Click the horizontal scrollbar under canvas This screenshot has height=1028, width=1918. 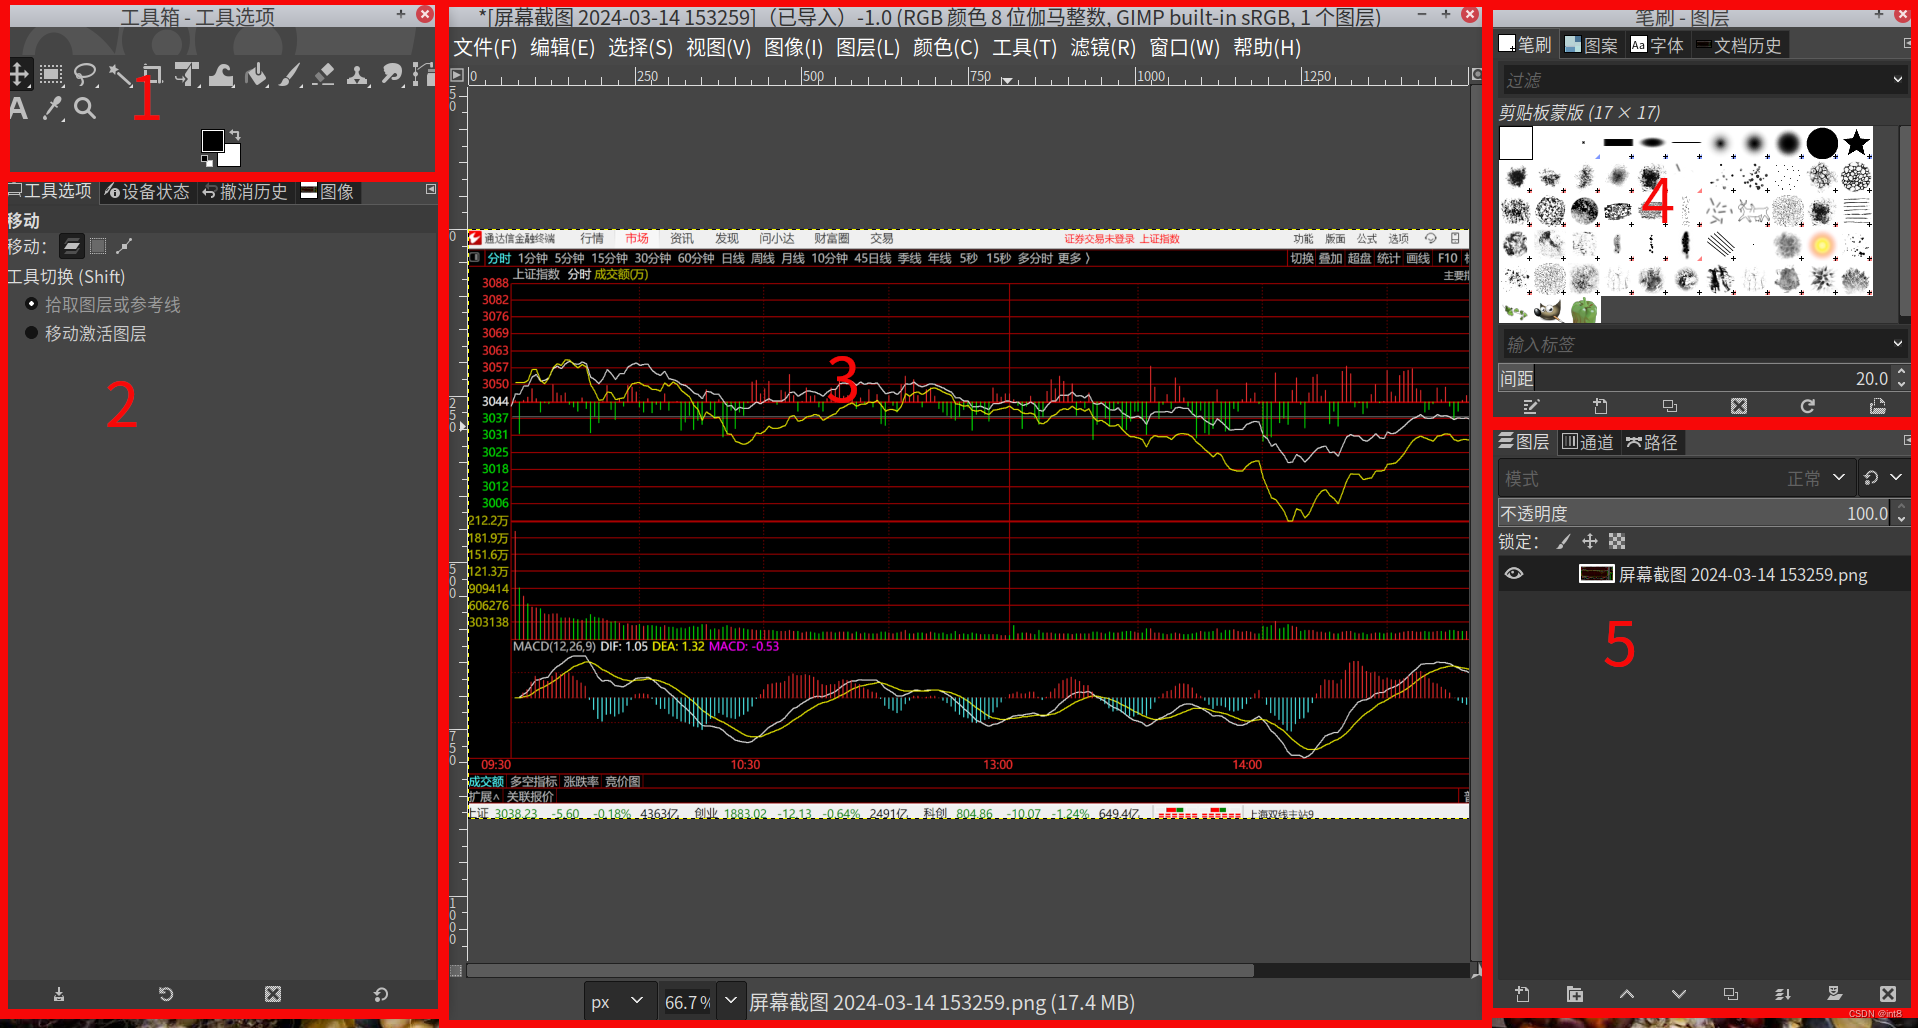point(860,971)
